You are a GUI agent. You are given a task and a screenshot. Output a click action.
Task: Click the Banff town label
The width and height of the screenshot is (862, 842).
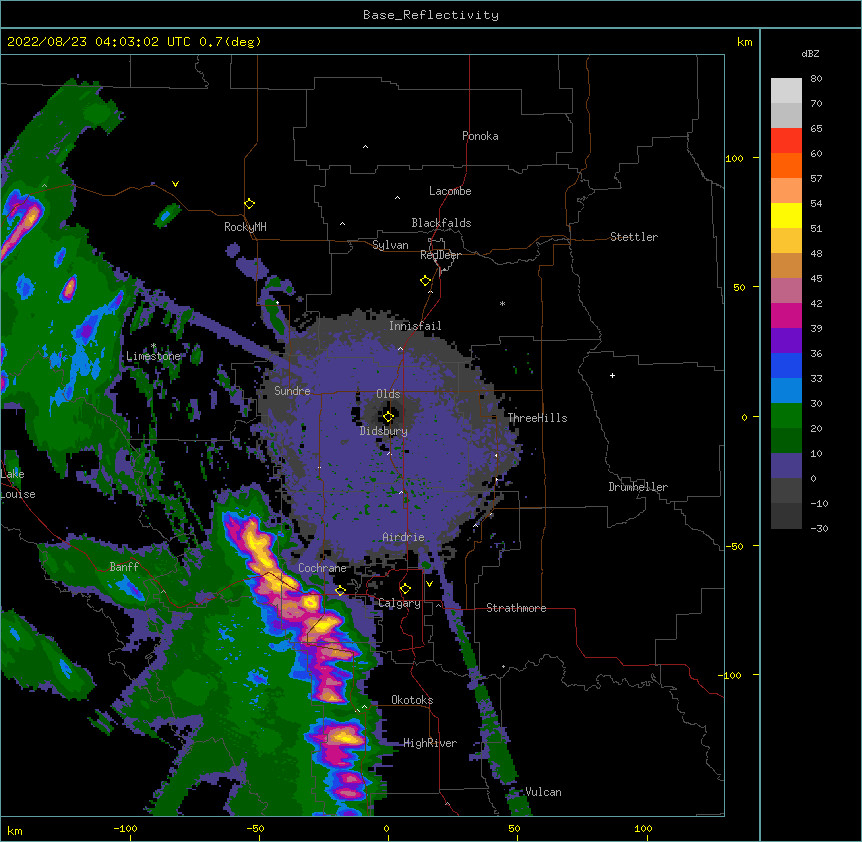point(124,567)
